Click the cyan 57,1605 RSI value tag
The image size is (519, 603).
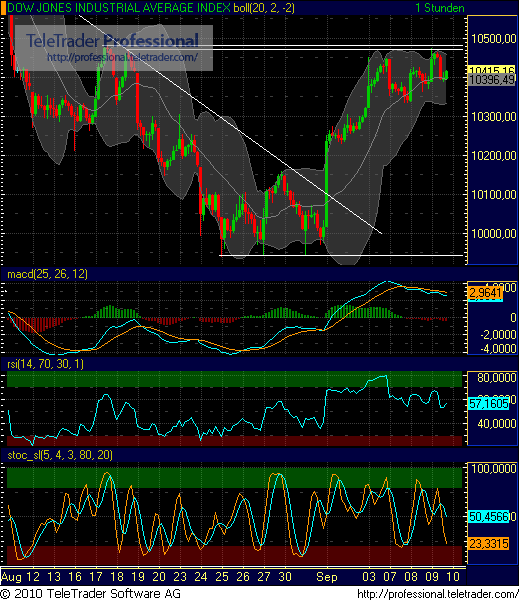[488, 403]
